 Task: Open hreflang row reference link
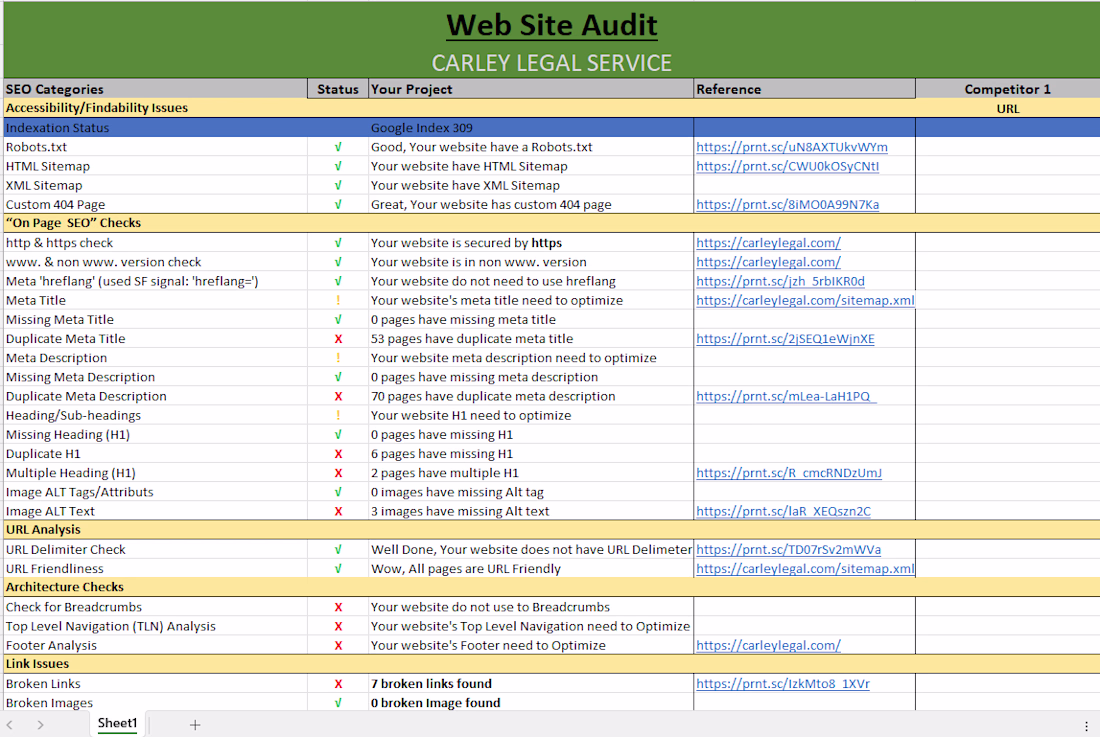pos(780,281)
